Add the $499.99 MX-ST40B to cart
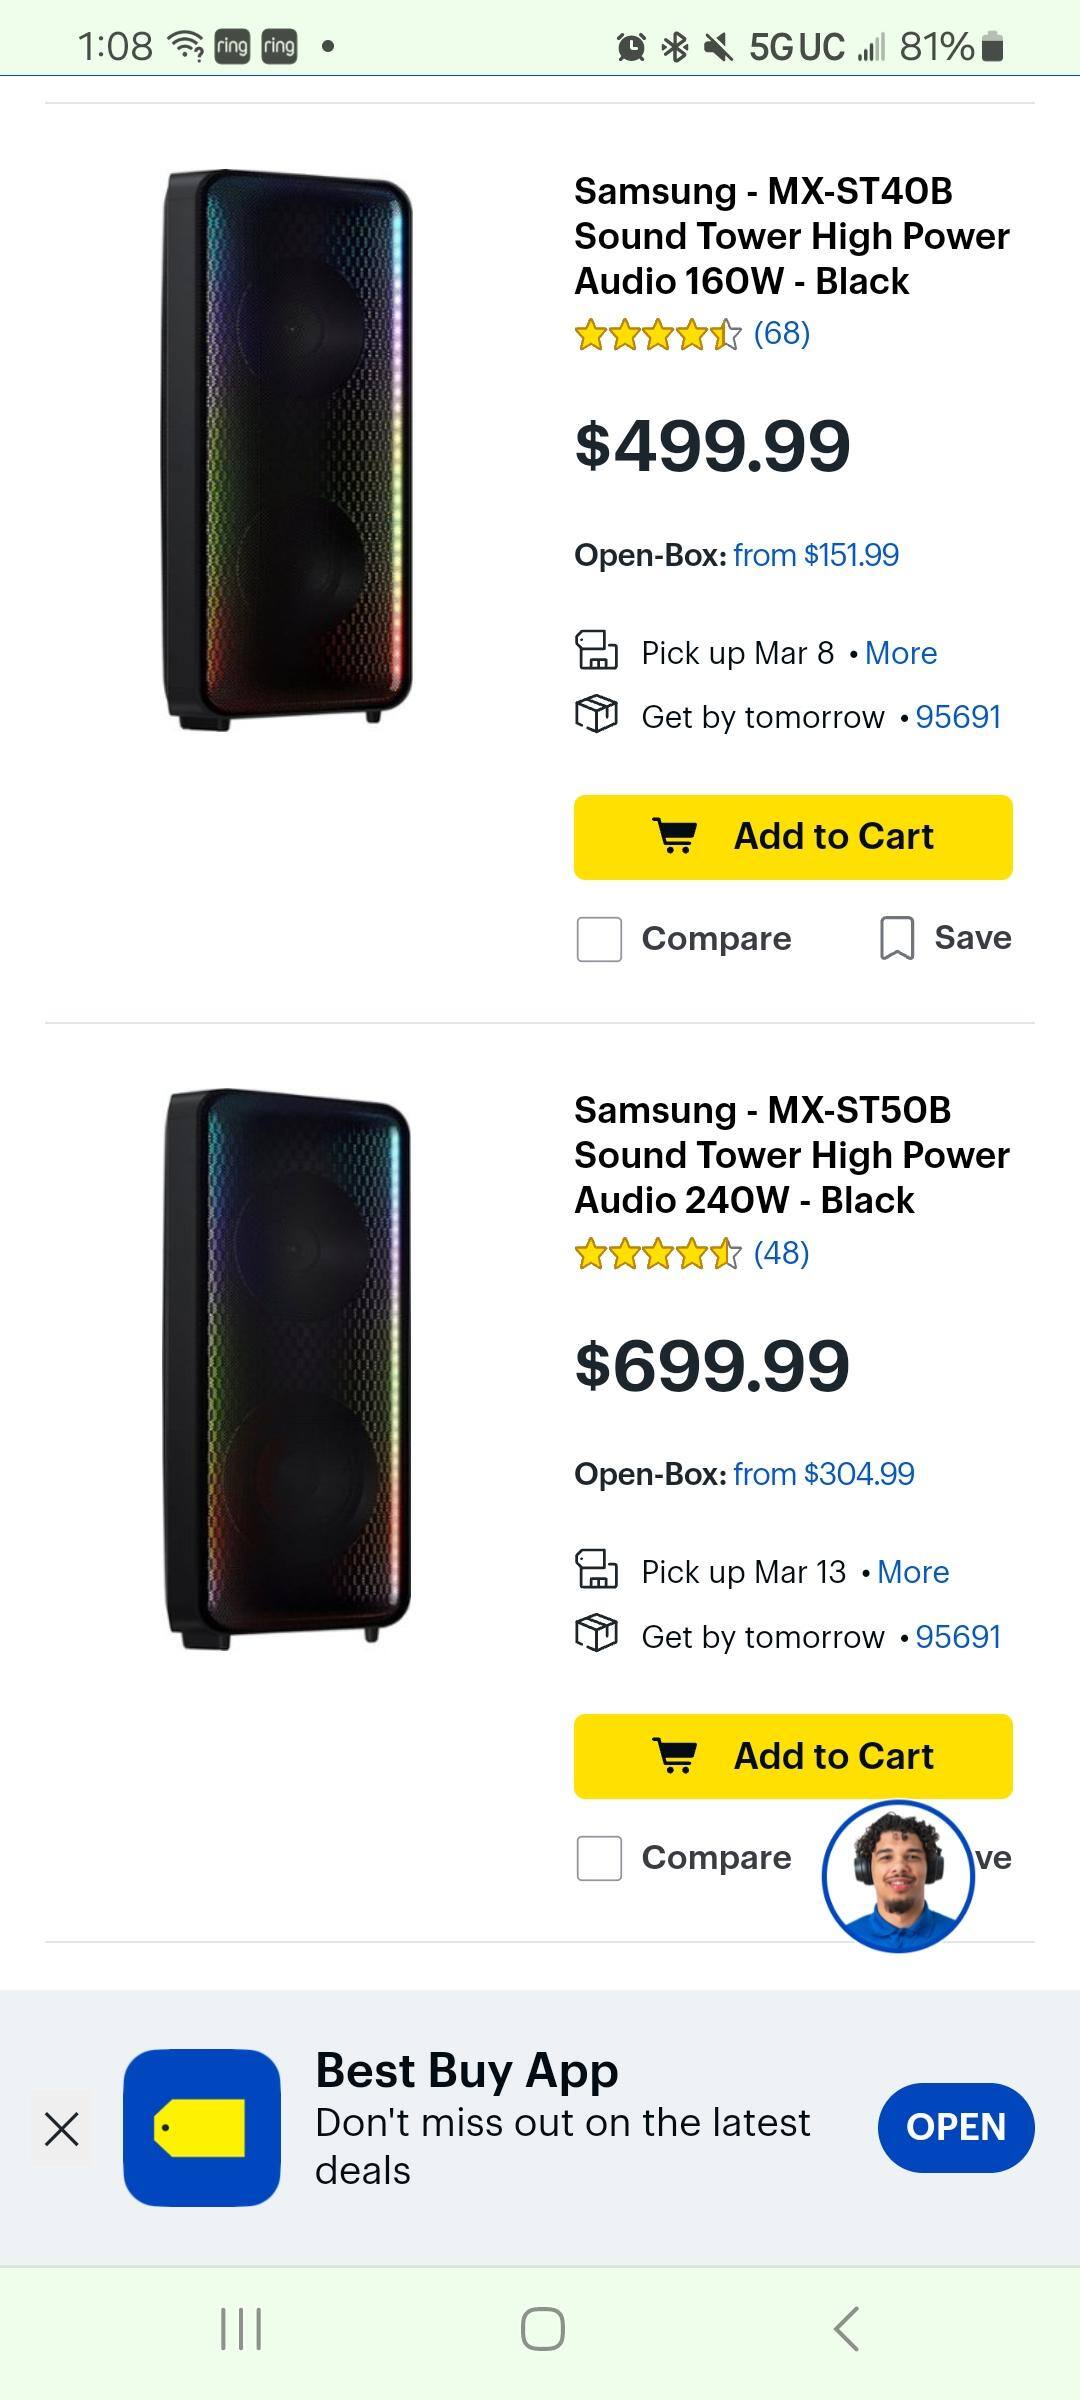Viewport: 1080px width, 2400px height. (x=793, y=837)
